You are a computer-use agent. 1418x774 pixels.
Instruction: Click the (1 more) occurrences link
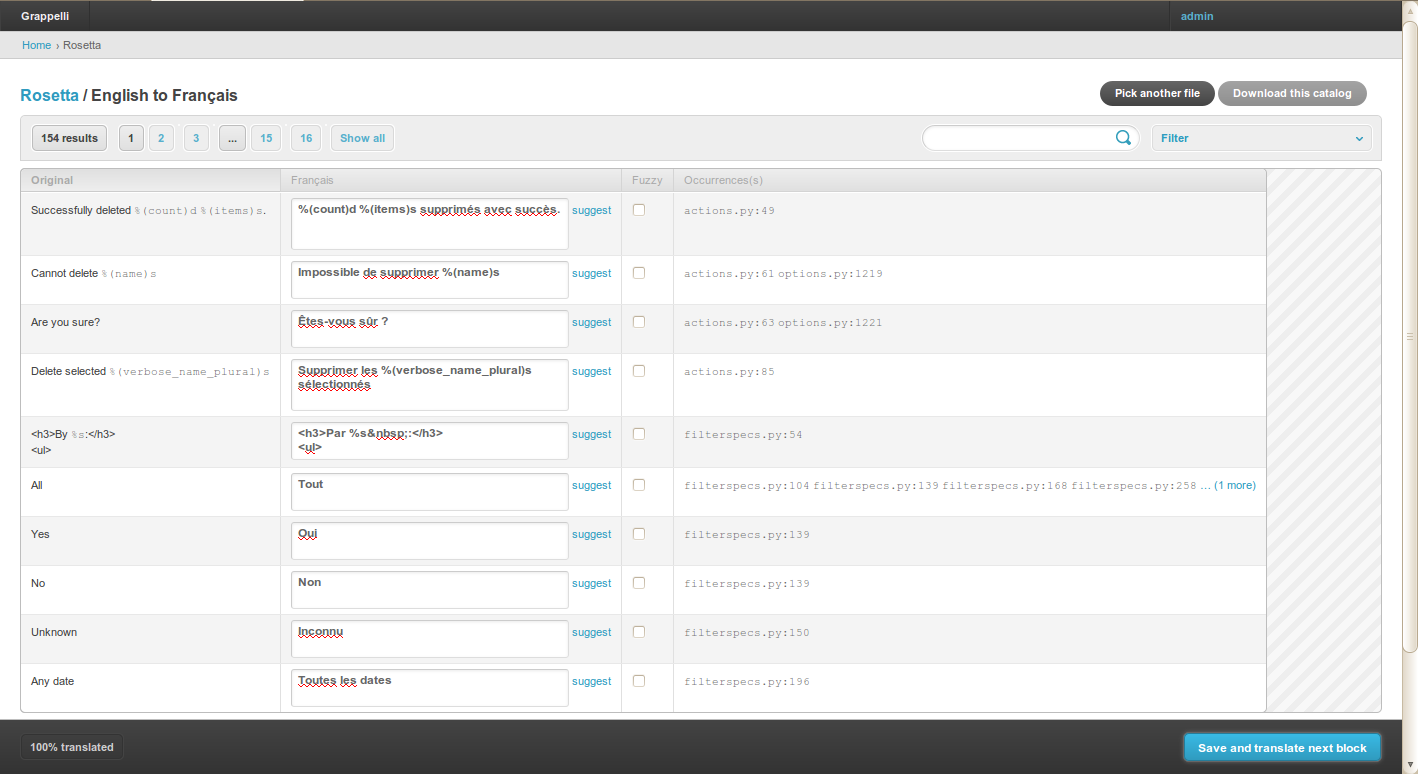point(1234,485)
